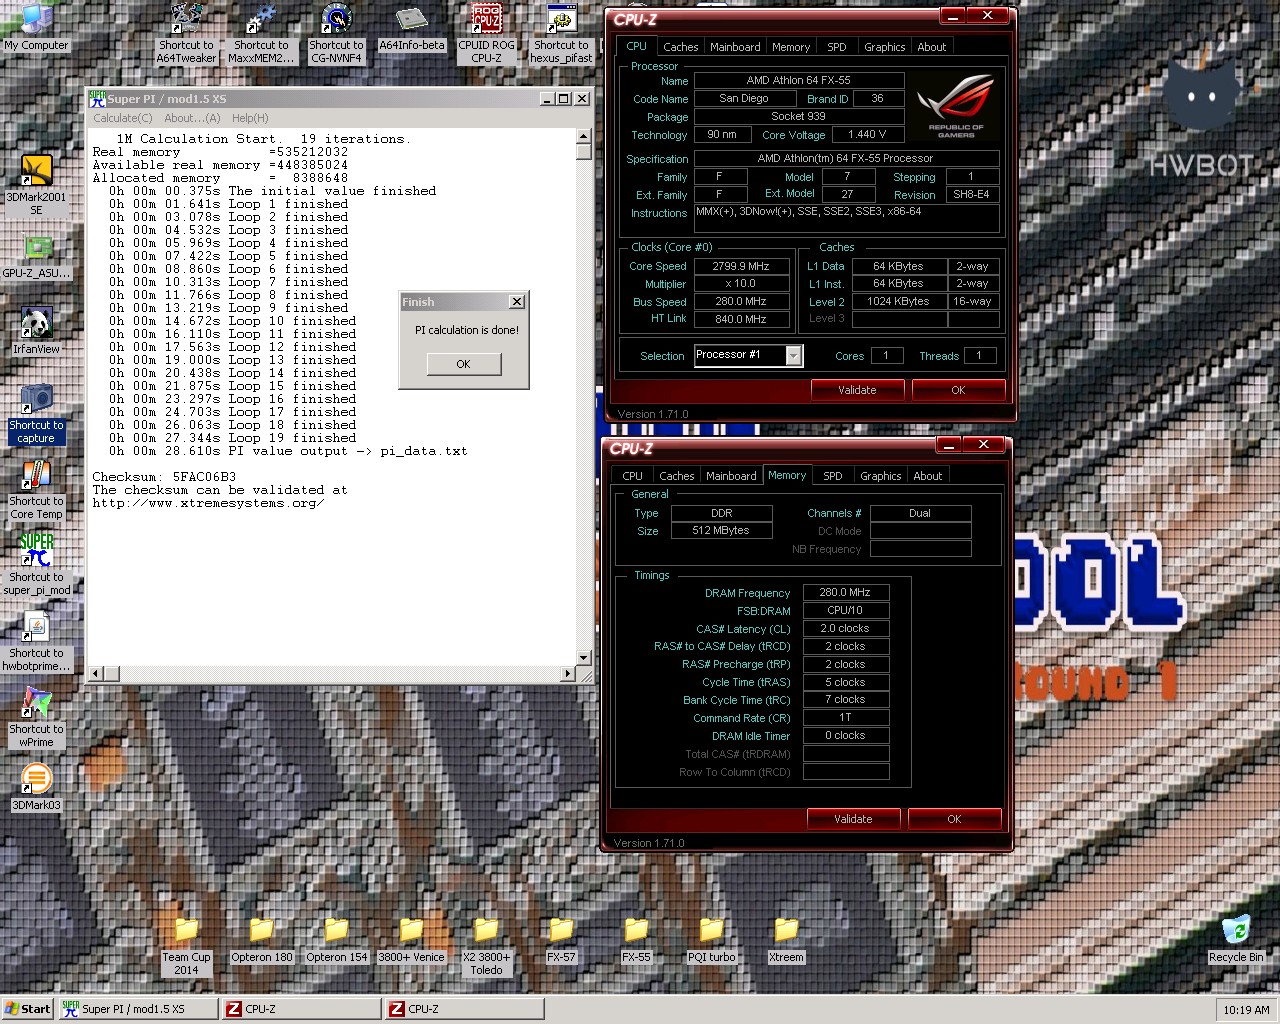1280x1024 pixels.
Task: Launch the 3DMark2001 SE desktop icon
Action: 36,185
